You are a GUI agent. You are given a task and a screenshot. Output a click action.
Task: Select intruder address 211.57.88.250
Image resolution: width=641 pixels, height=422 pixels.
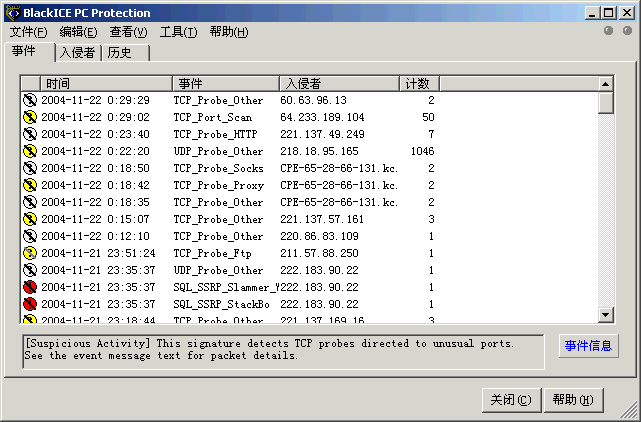319,253
